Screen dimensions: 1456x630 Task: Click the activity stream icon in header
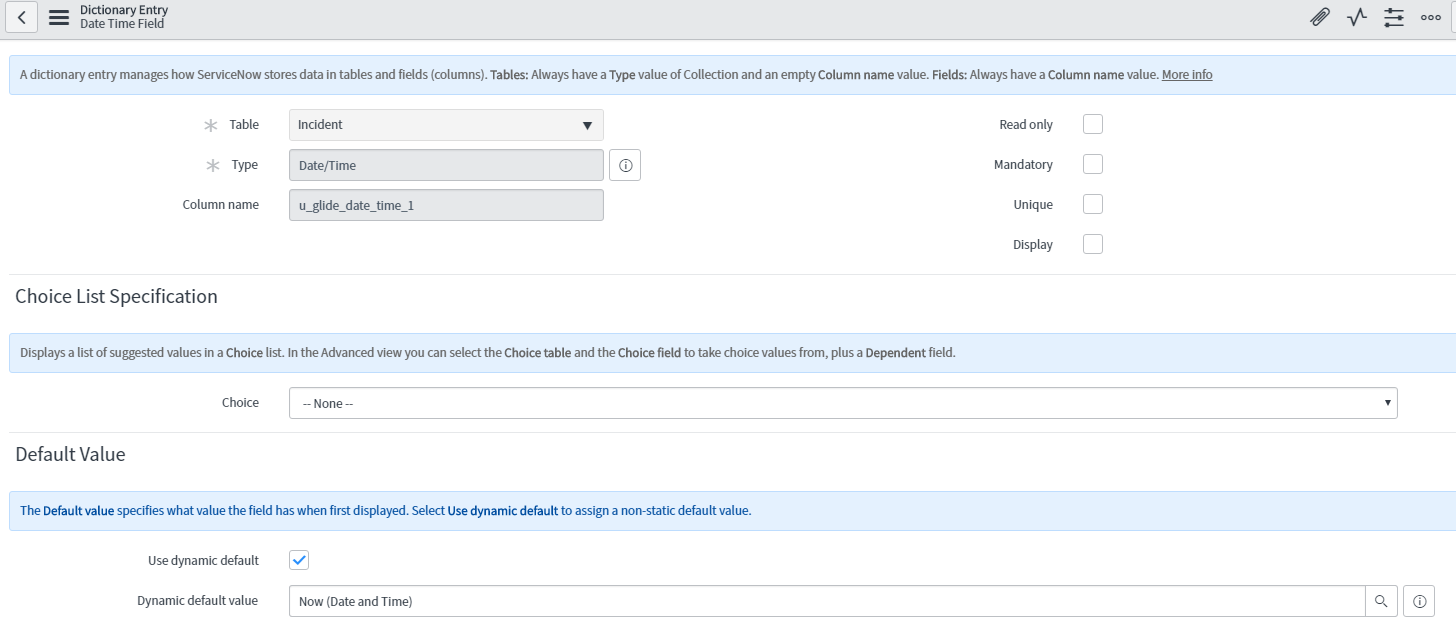(x=1356, y=17)
